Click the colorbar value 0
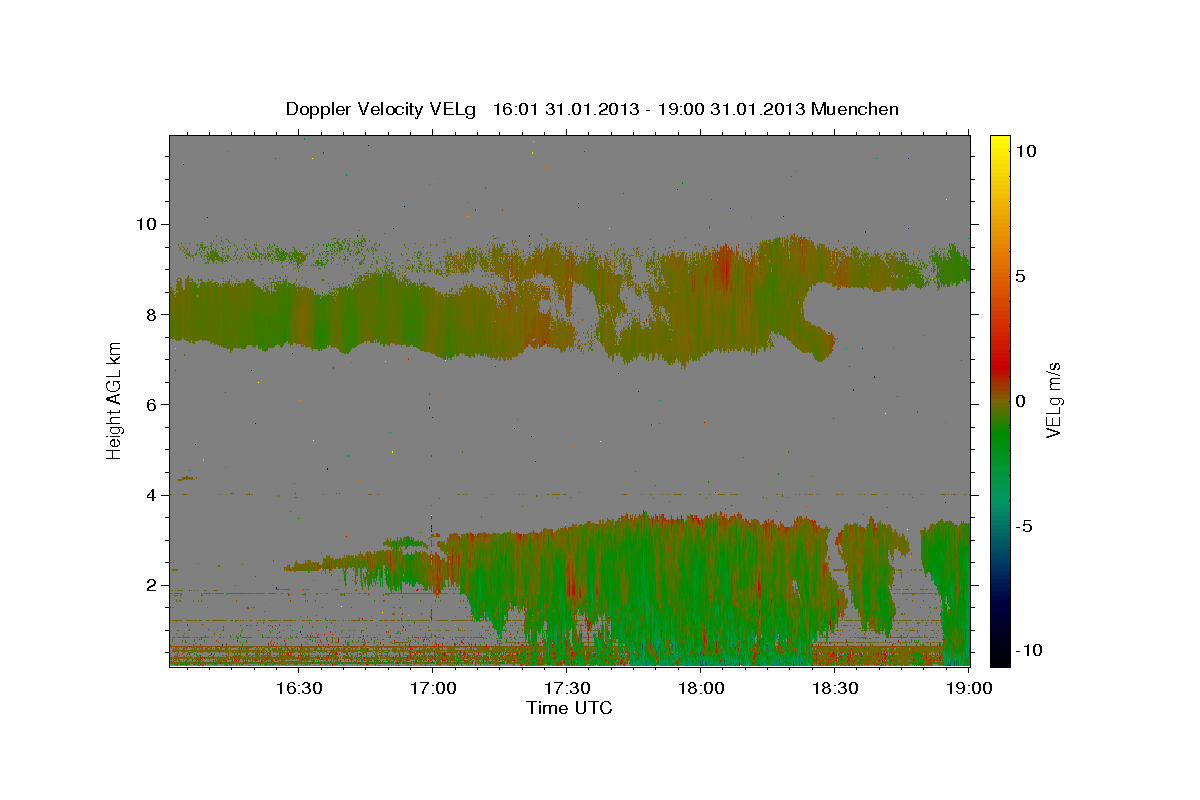This screenshot has width=1200, height=800. pyautogui.click(x=1021, y=401)
